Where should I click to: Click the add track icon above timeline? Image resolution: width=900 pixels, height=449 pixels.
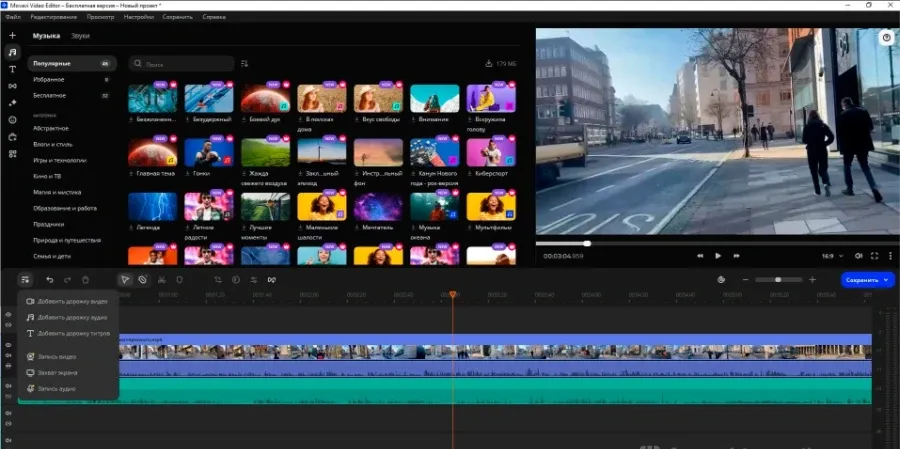tap(25, 280)
